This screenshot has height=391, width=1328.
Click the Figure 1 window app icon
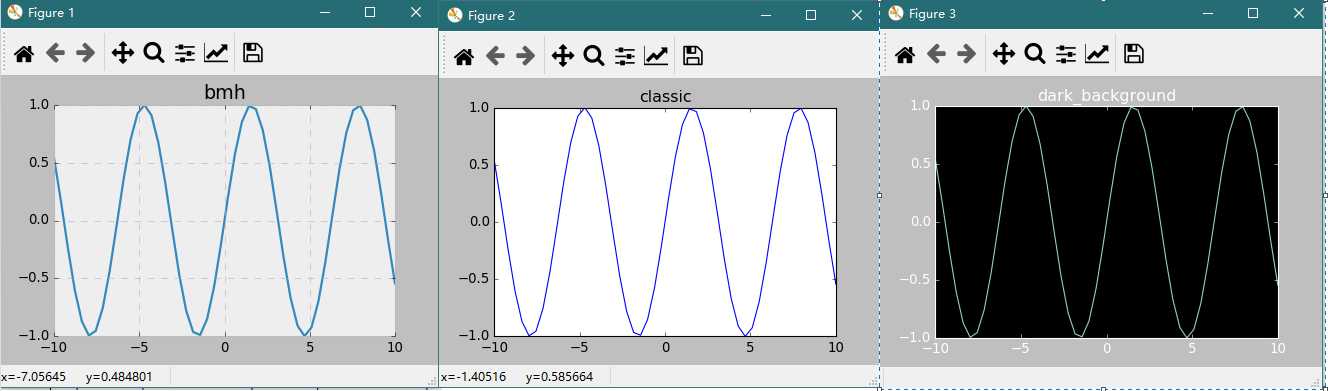14,12
